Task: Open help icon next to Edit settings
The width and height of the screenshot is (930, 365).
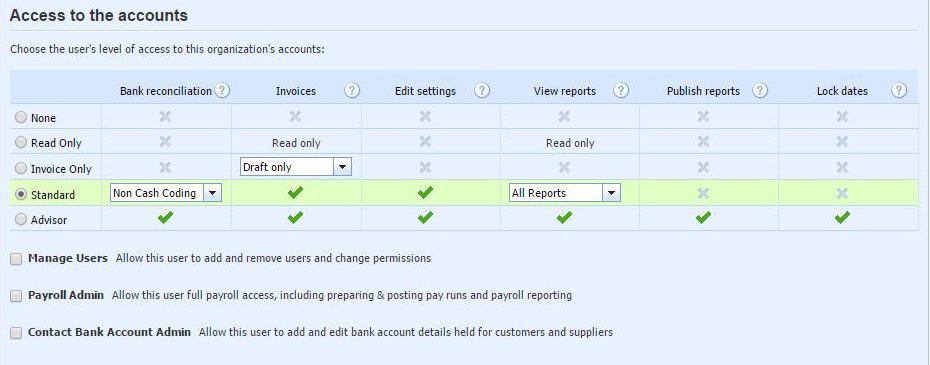Action: 482,91
